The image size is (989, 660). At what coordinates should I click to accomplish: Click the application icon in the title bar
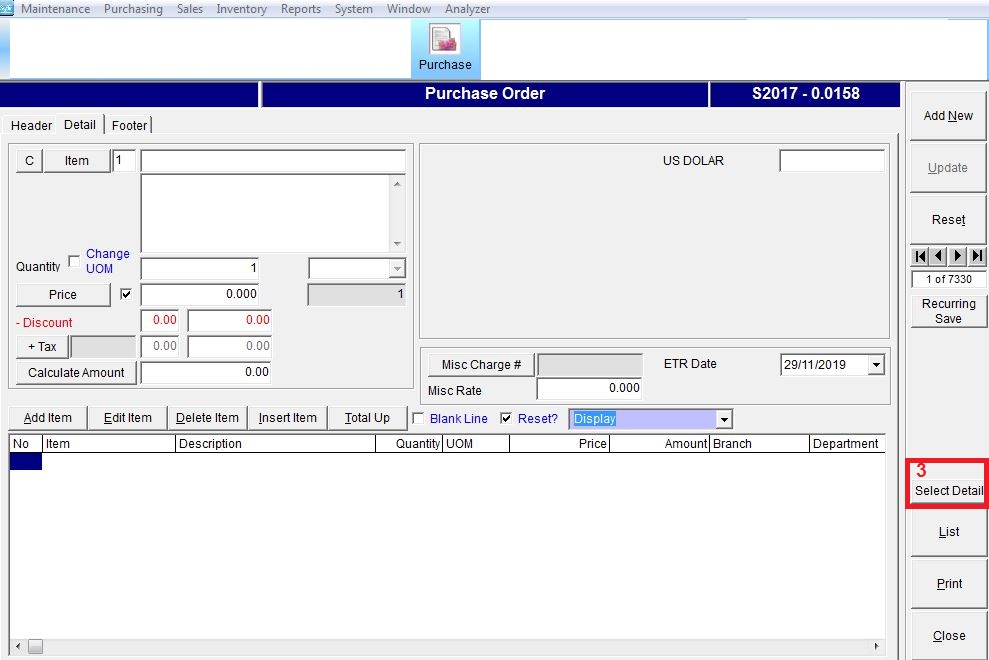tap(9, 8)
